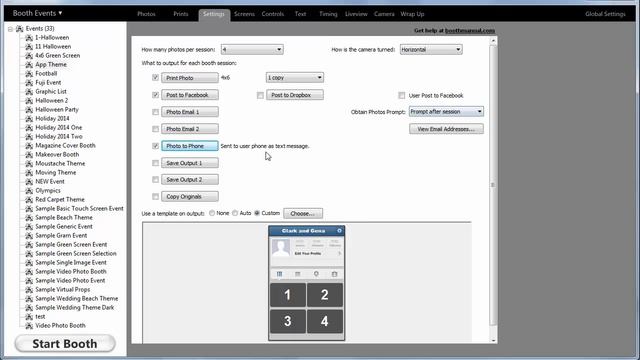The image size is (640, 360).
Task: Click the 1-Halloween event icon
Action: [29, 38]
